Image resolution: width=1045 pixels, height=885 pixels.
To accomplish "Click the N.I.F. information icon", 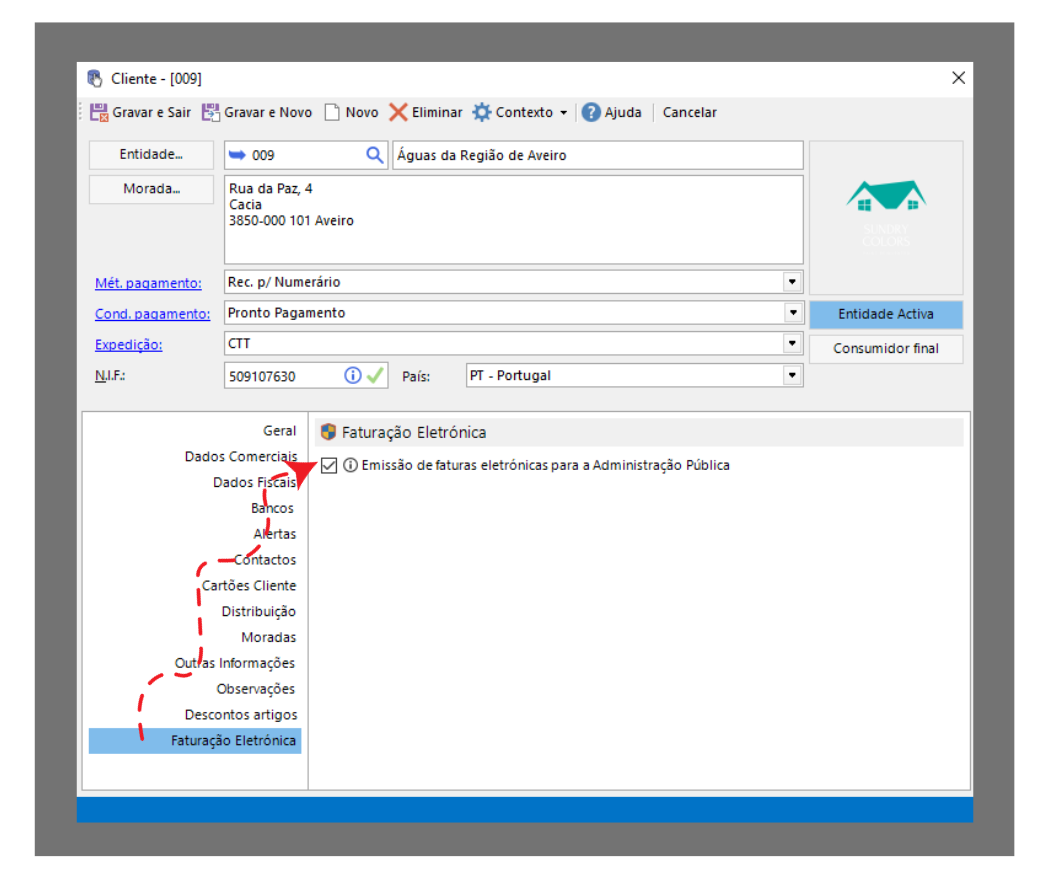I will pos(352,376).
